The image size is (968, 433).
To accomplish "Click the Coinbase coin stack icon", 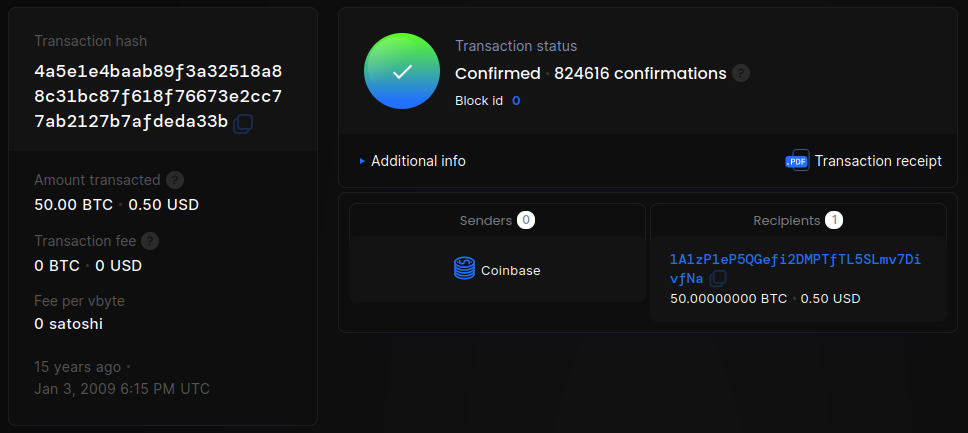I will (x=464, y=270).
